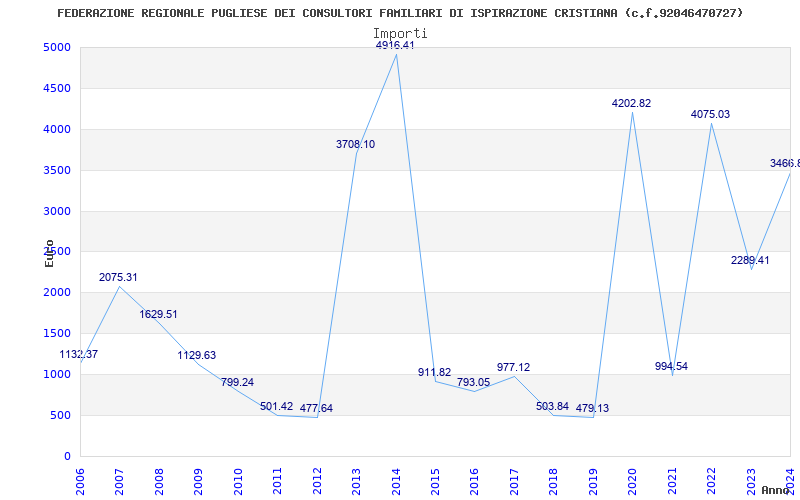
Task: Select the 479.13 value label
Action: [592, 408]
